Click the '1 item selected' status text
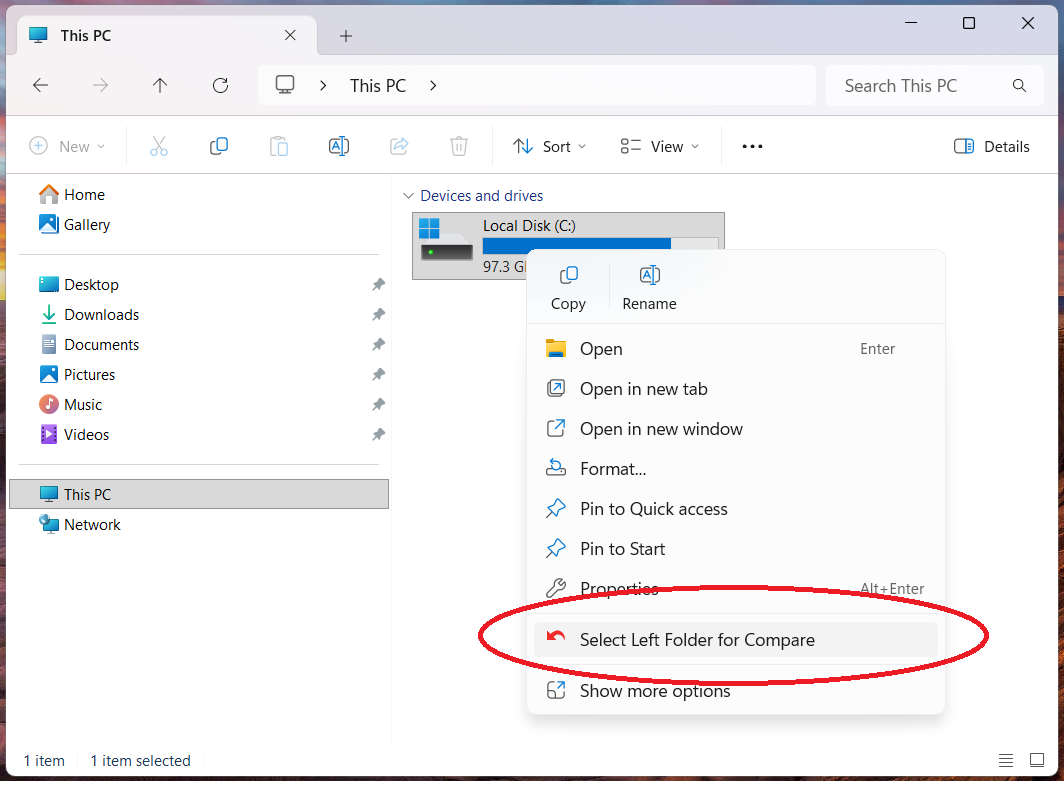Screen dimensions: 1064x800 [140, 761]
